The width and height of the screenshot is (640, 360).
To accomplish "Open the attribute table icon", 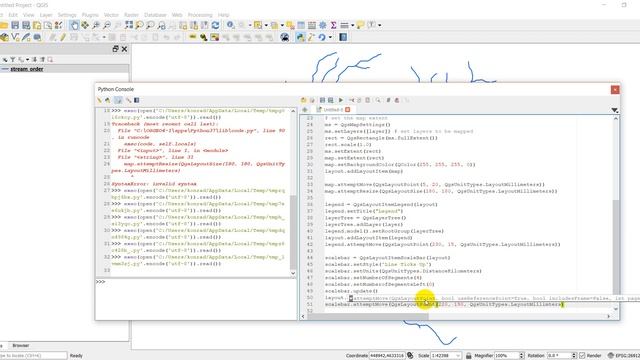I will [x=301, y=25].
